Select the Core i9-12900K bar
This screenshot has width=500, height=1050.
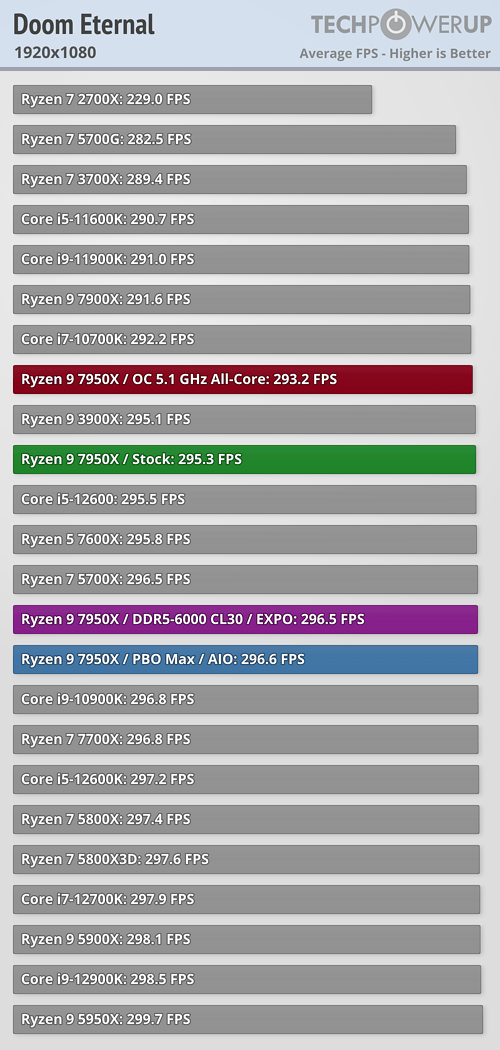coord(247,979)
